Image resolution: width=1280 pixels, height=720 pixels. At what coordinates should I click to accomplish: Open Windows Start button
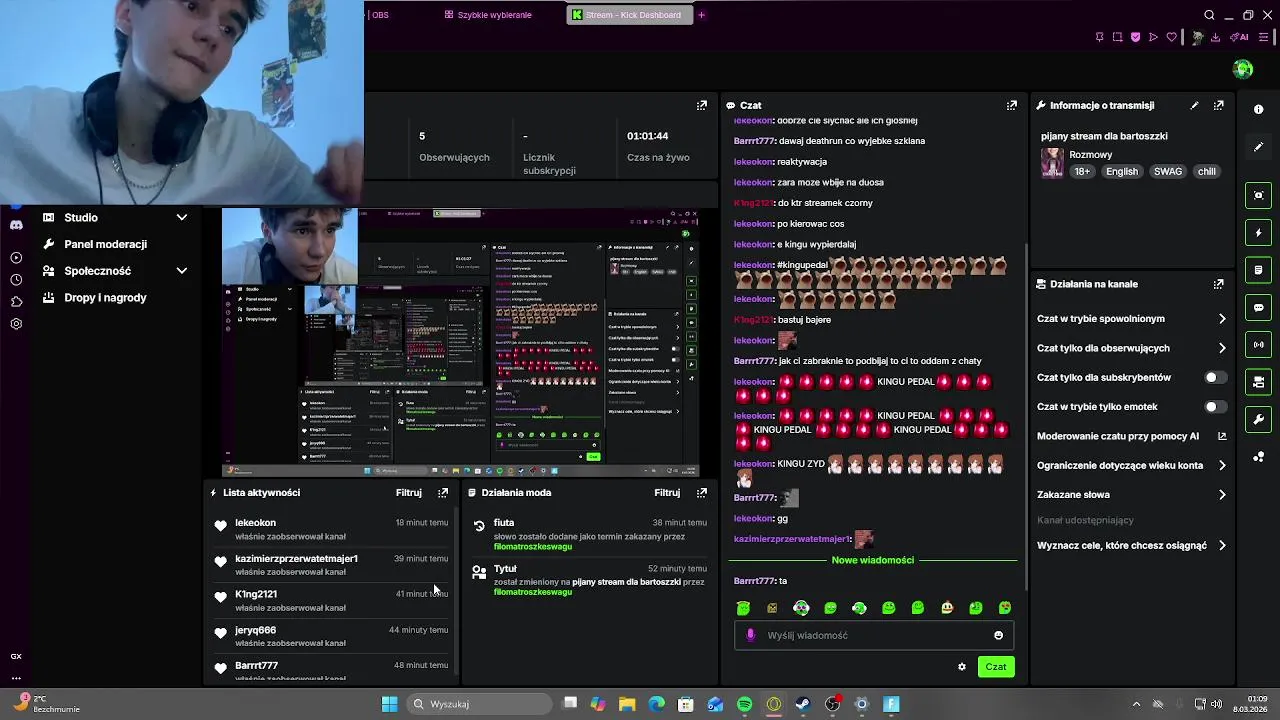click(x=389, y=704)
